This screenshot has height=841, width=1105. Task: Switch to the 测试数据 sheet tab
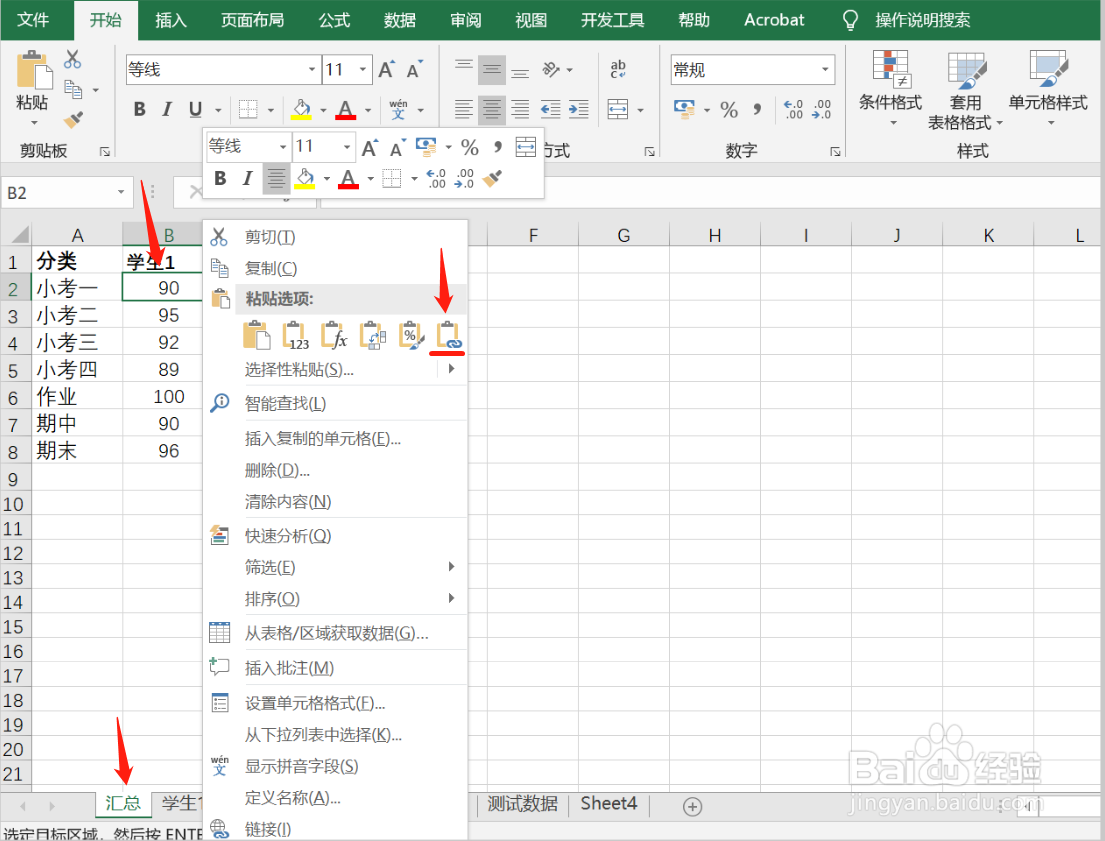pyautogui.click(x=522, y=803)
